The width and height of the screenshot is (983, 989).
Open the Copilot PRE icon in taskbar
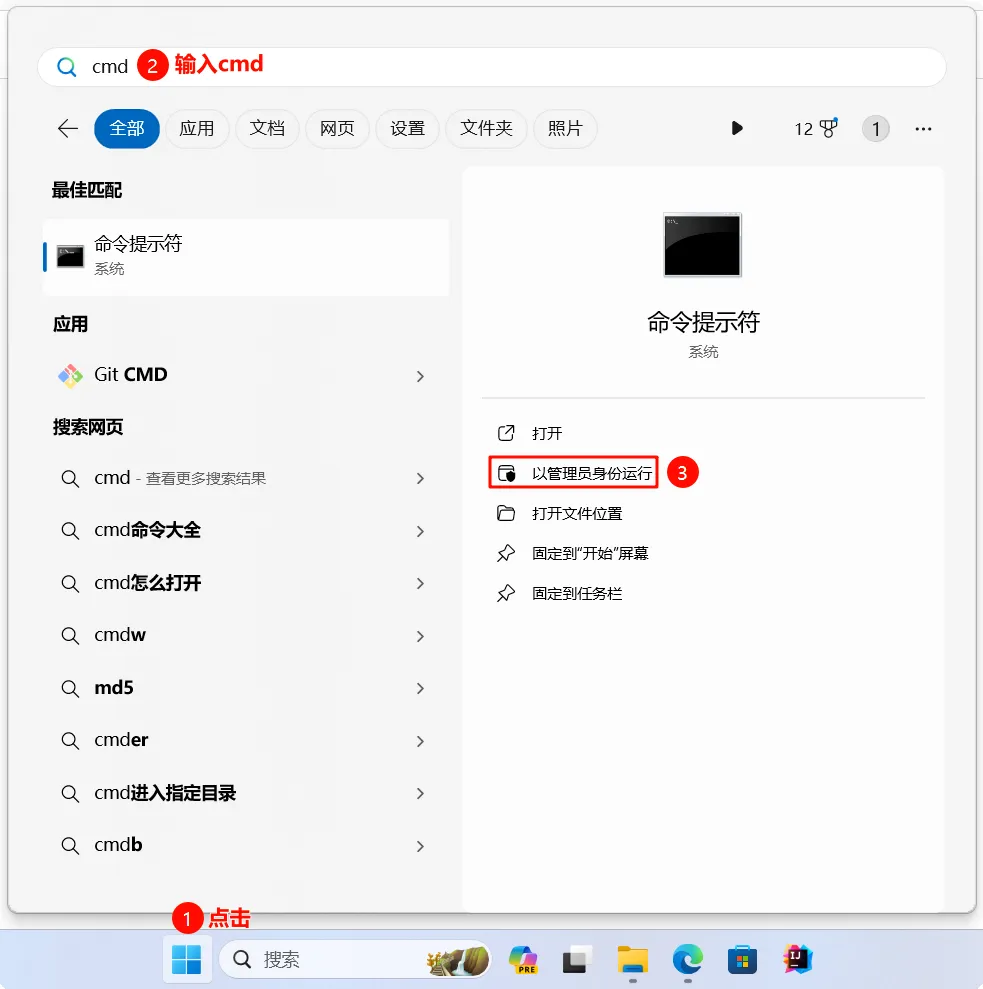pos(523,959)
